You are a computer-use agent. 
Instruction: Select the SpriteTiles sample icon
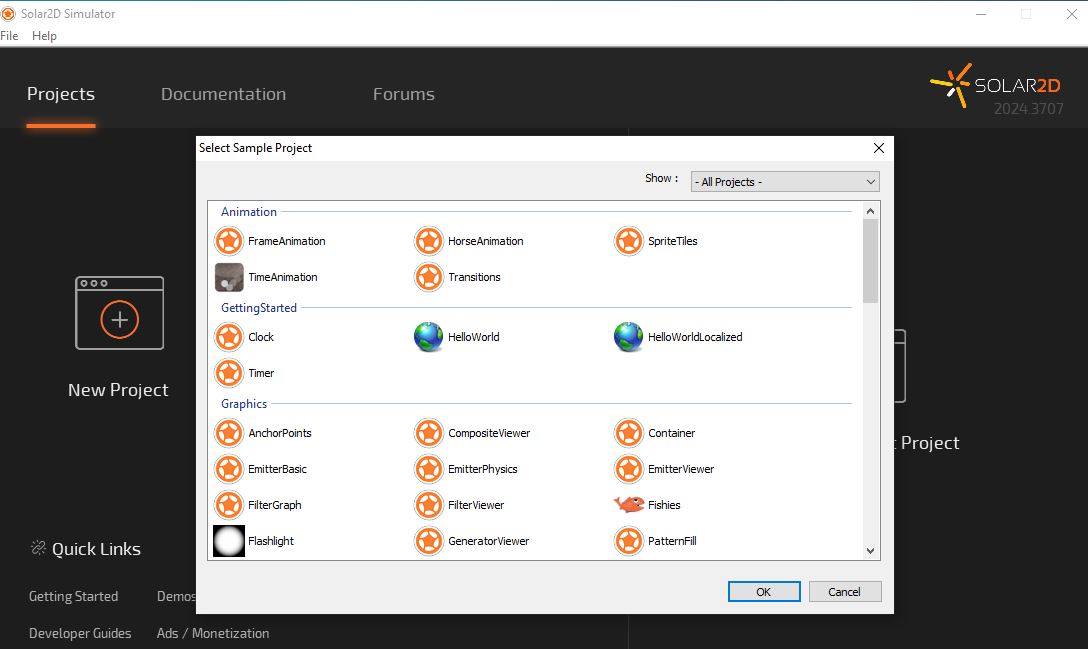pos(629,242)
